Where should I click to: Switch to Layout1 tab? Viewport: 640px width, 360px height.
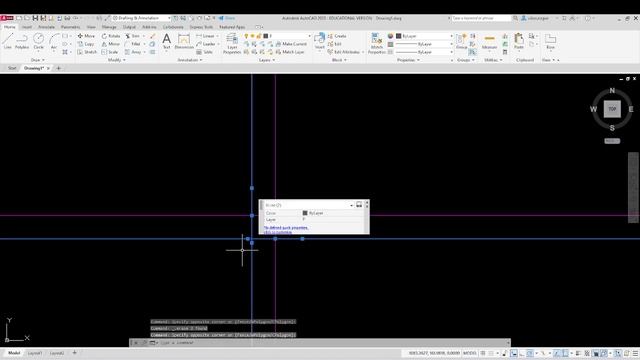35,353
